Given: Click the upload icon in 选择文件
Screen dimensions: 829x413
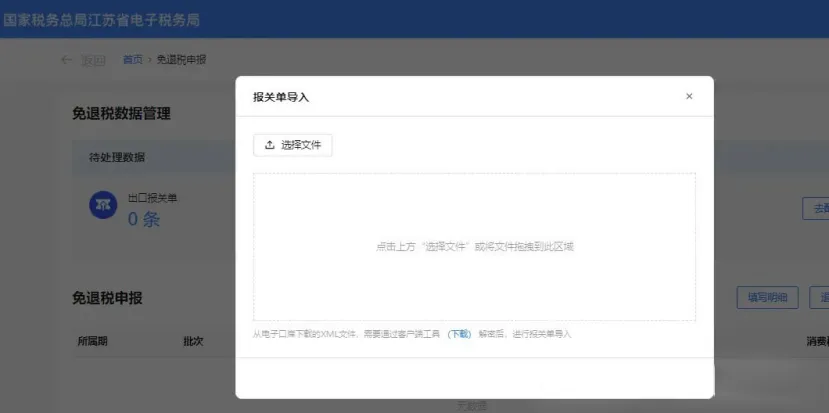Looking at the screenshot, I should point(270,145).
